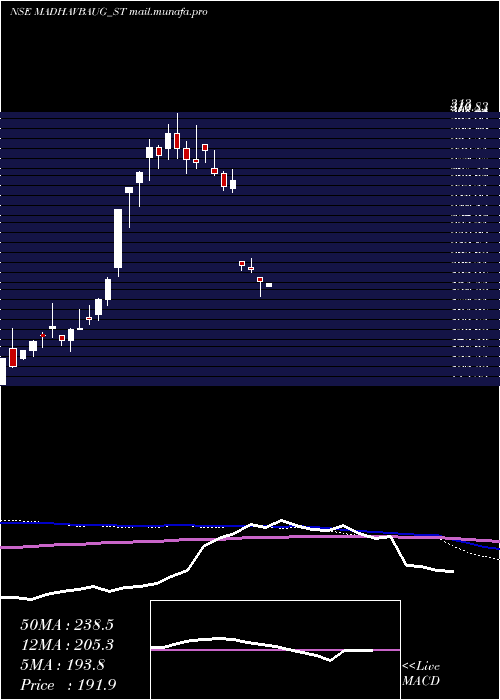The width and height of the screenshot is (500, 700).
Task: Click the 12MA : 205.3 value
Action: pyautogui.click(x=67, y=645)
